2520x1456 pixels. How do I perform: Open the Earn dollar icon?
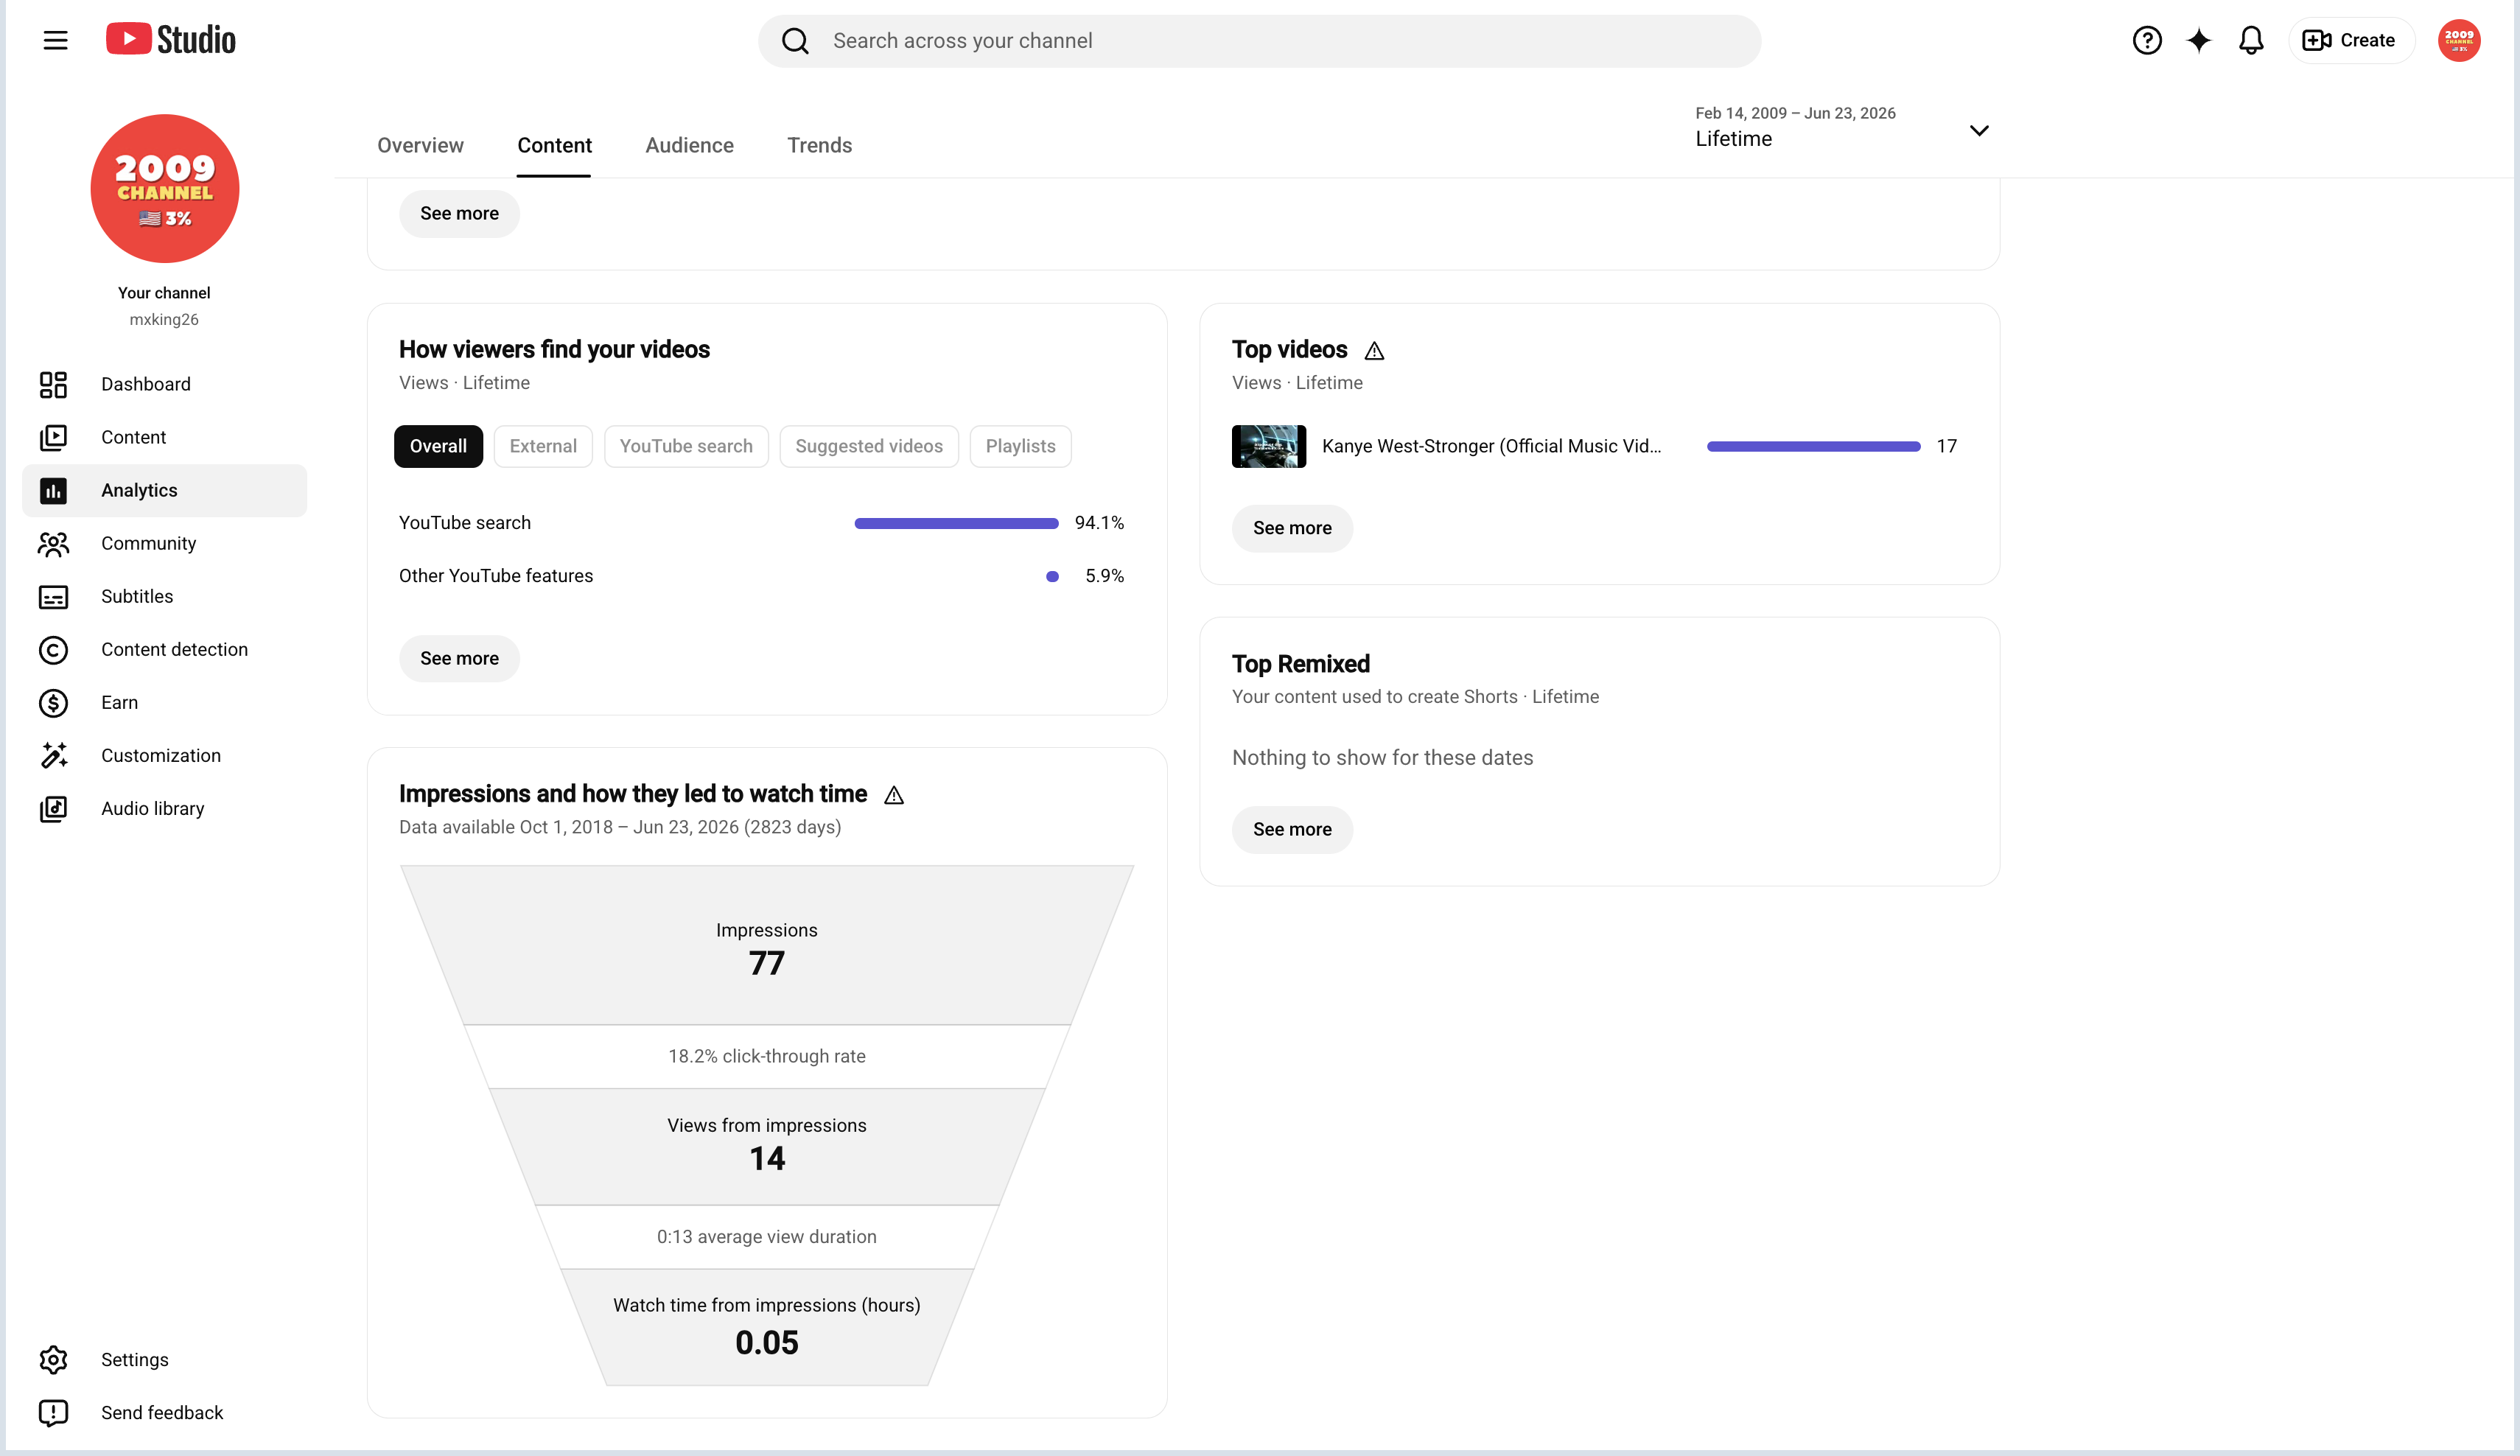coord(53,702)
